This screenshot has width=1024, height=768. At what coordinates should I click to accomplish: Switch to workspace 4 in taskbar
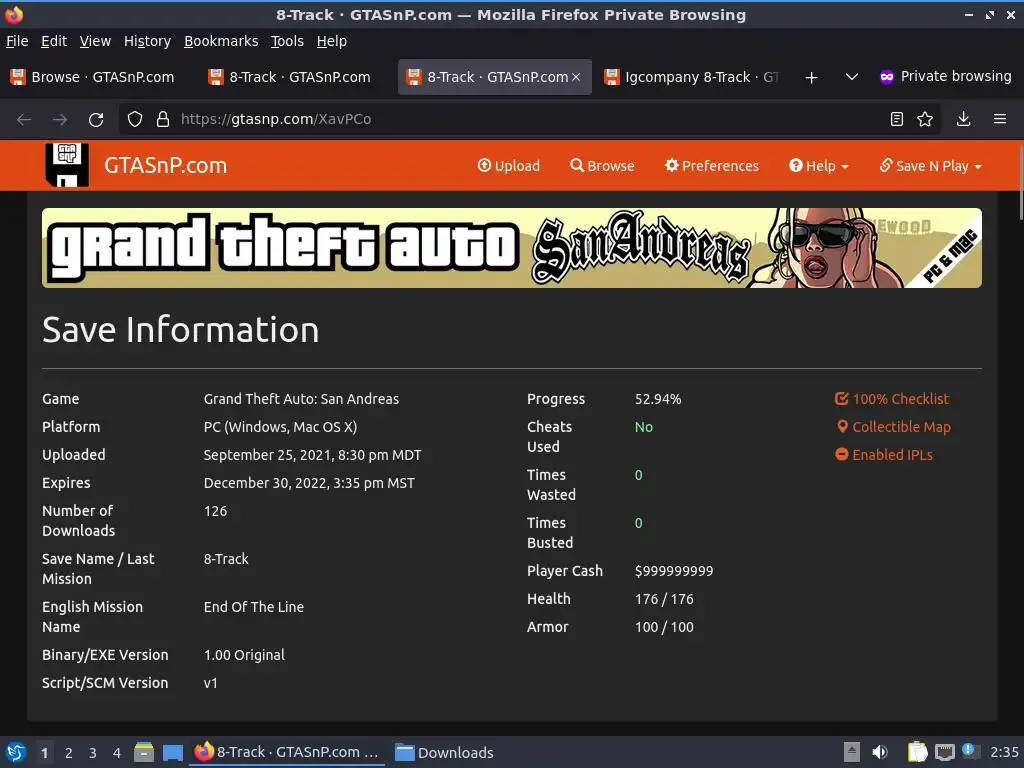[117, 753]
